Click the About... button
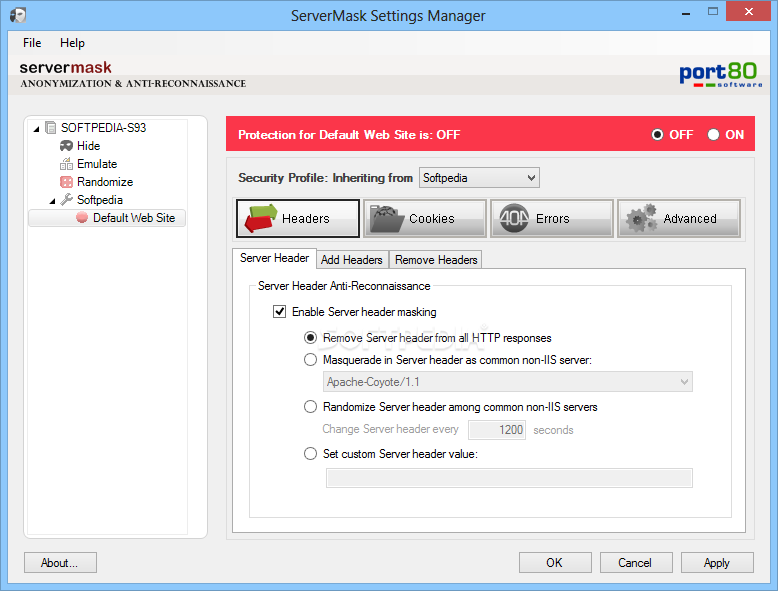The height and width of the screenshot is (591, 778). 60,563
